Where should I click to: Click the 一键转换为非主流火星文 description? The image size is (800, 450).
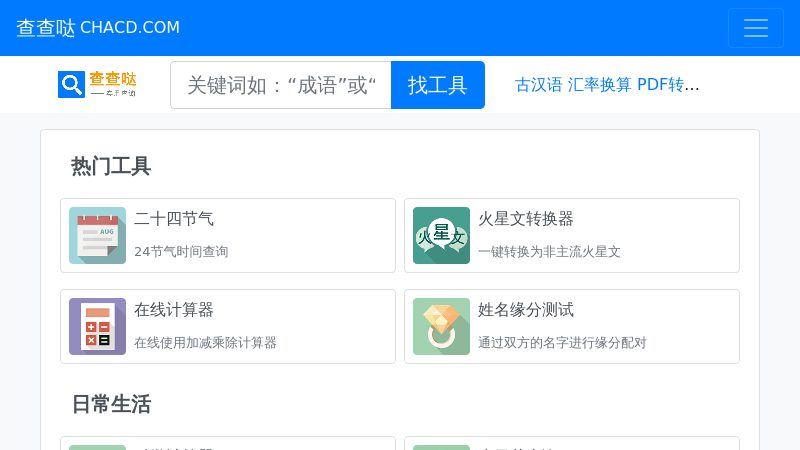click(549, 252)
